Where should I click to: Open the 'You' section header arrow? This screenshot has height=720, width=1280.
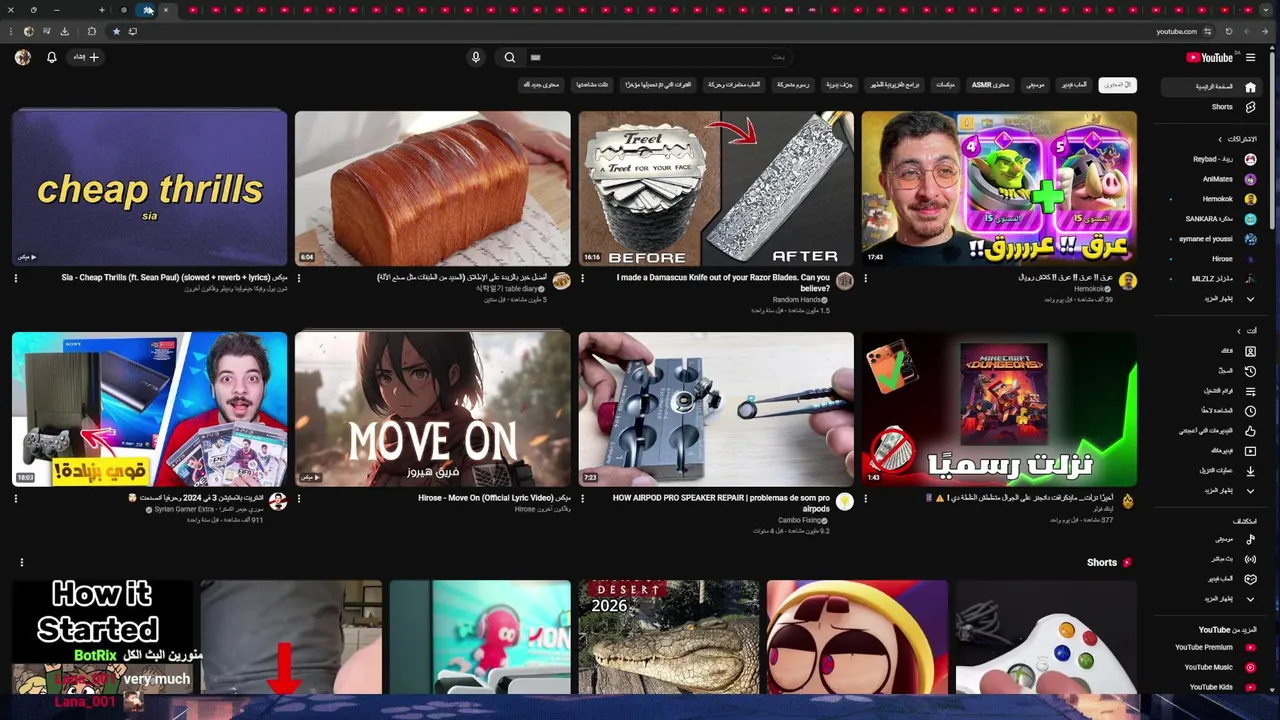click(1239, 331)
